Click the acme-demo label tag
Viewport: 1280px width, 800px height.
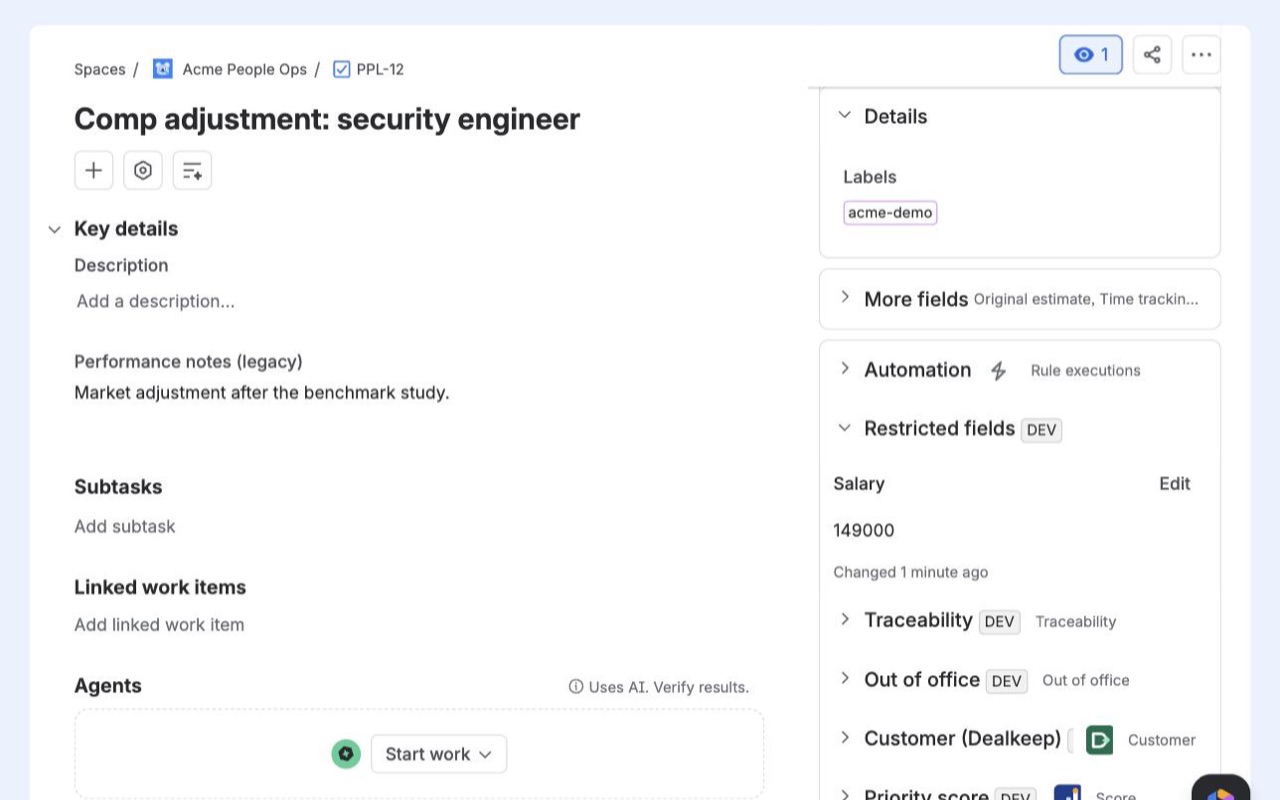click(890, 212)
